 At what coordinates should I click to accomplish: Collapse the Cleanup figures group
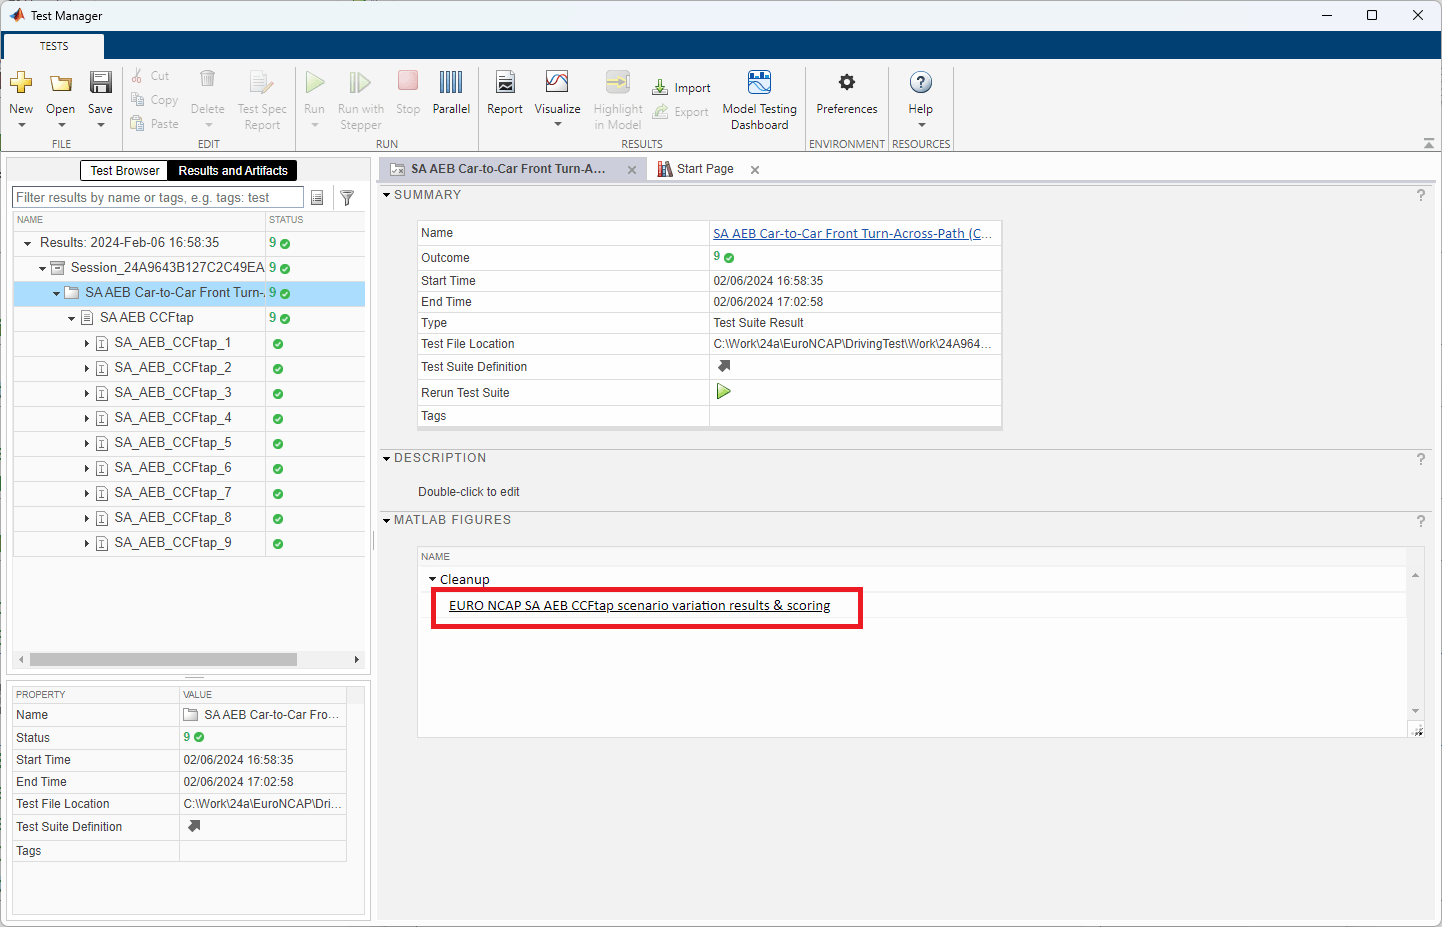tap(433, 580)
